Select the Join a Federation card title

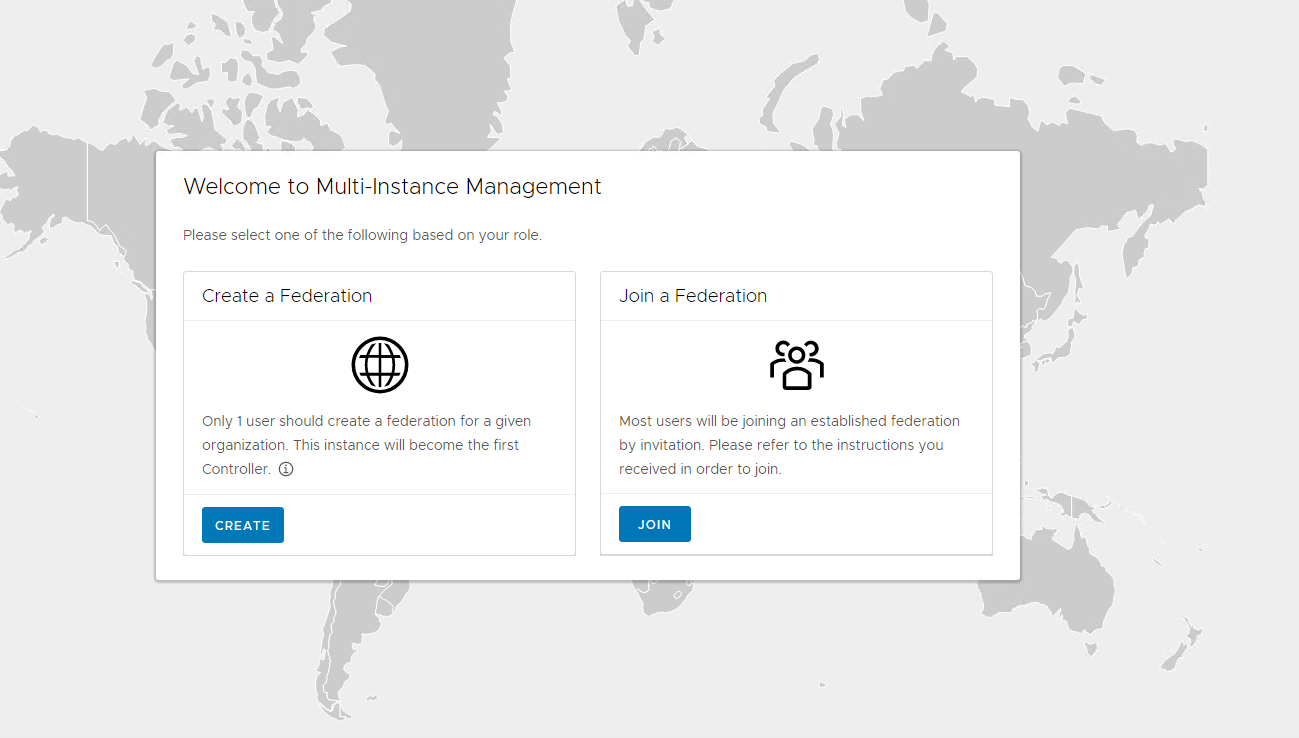pos(693,296)
